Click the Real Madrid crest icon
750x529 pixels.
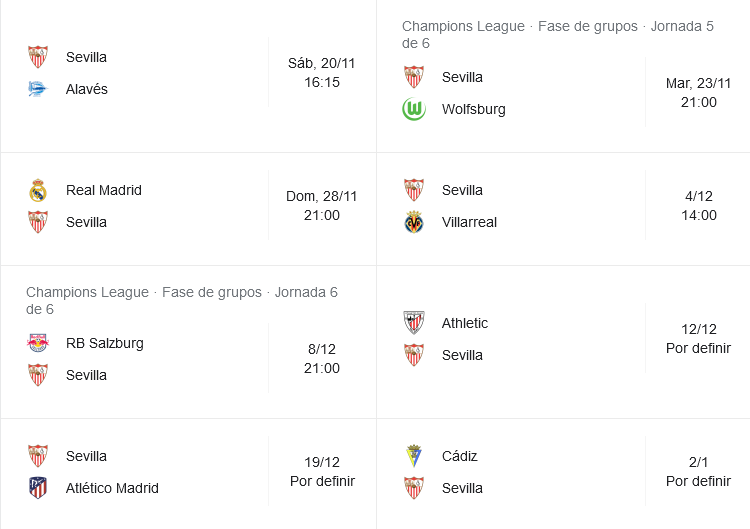(38, 190)
